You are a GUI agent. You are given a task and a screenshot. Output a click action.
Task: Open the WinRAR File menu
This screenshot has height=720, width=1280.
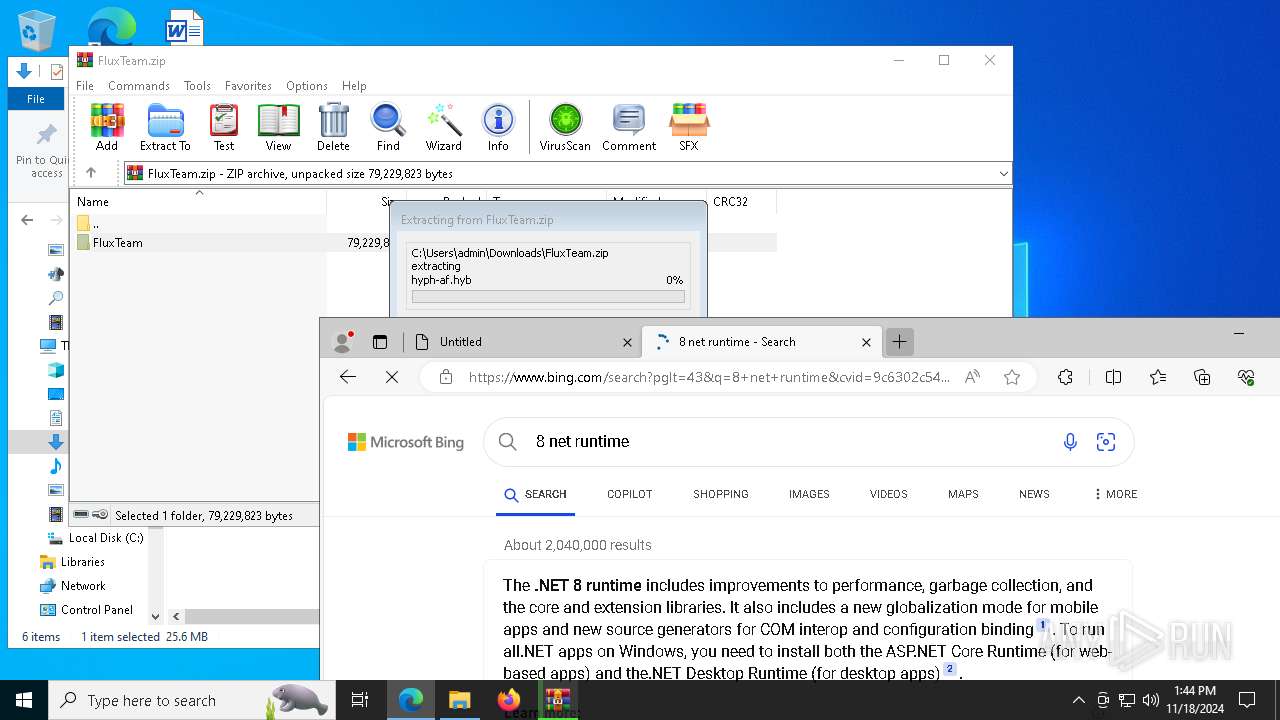pos(85,86)
